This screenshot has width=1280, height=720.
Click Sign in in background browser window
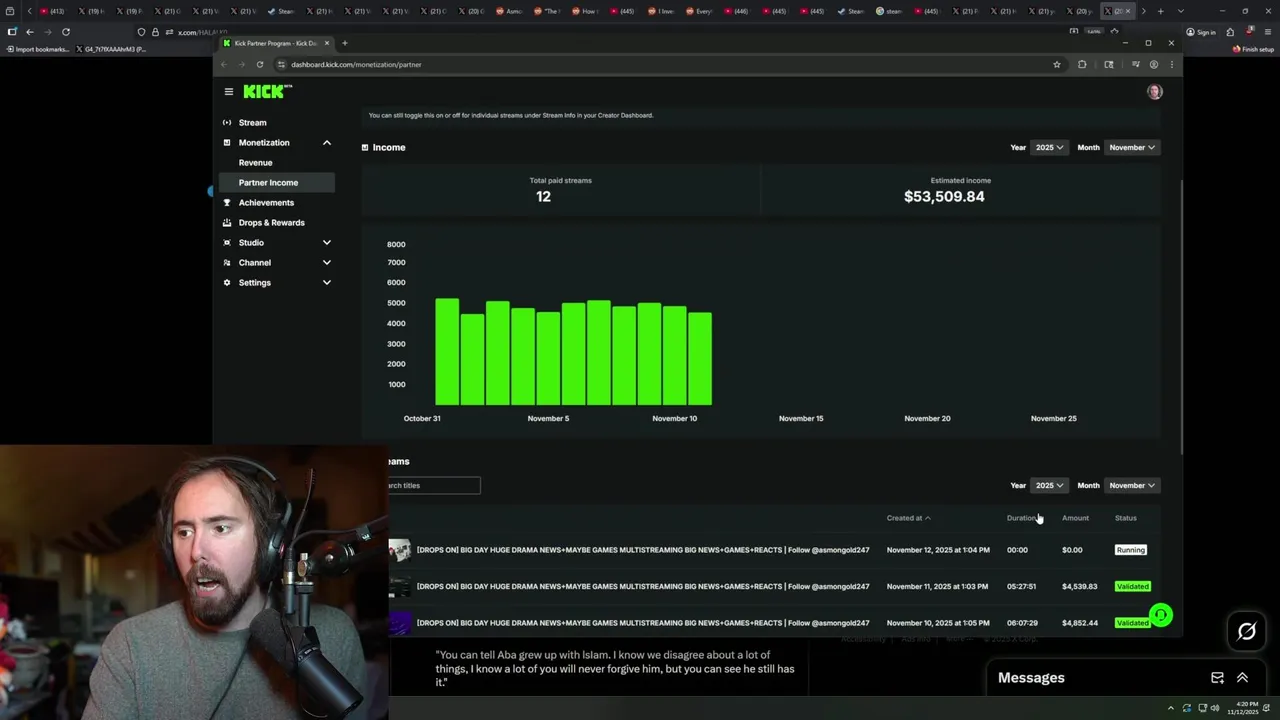click(1200, 32)
